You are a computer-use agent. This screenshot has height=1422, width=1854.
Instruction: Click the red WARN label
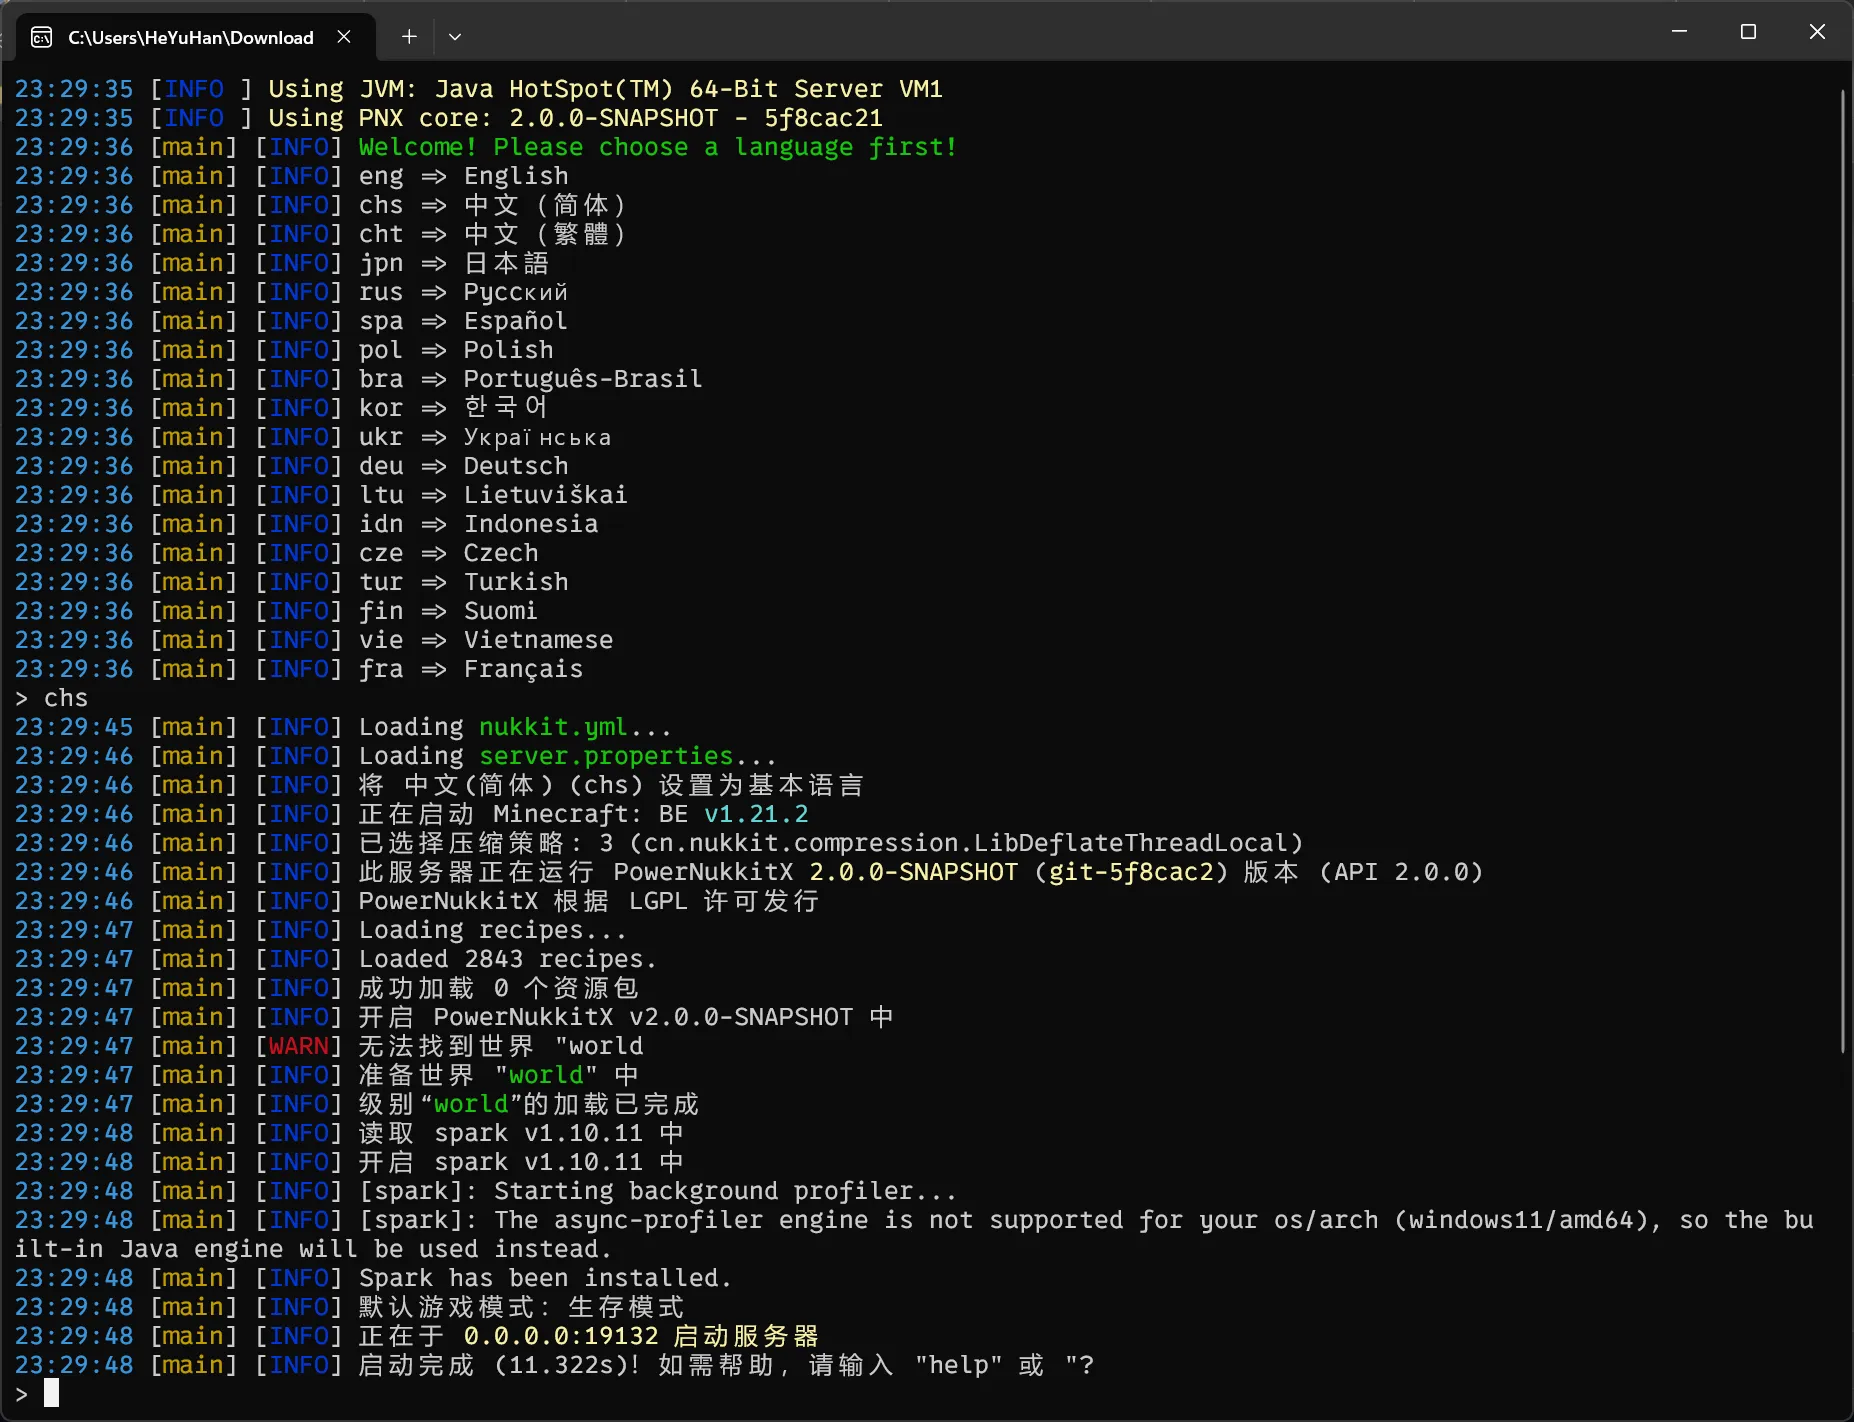point(298,1046)
